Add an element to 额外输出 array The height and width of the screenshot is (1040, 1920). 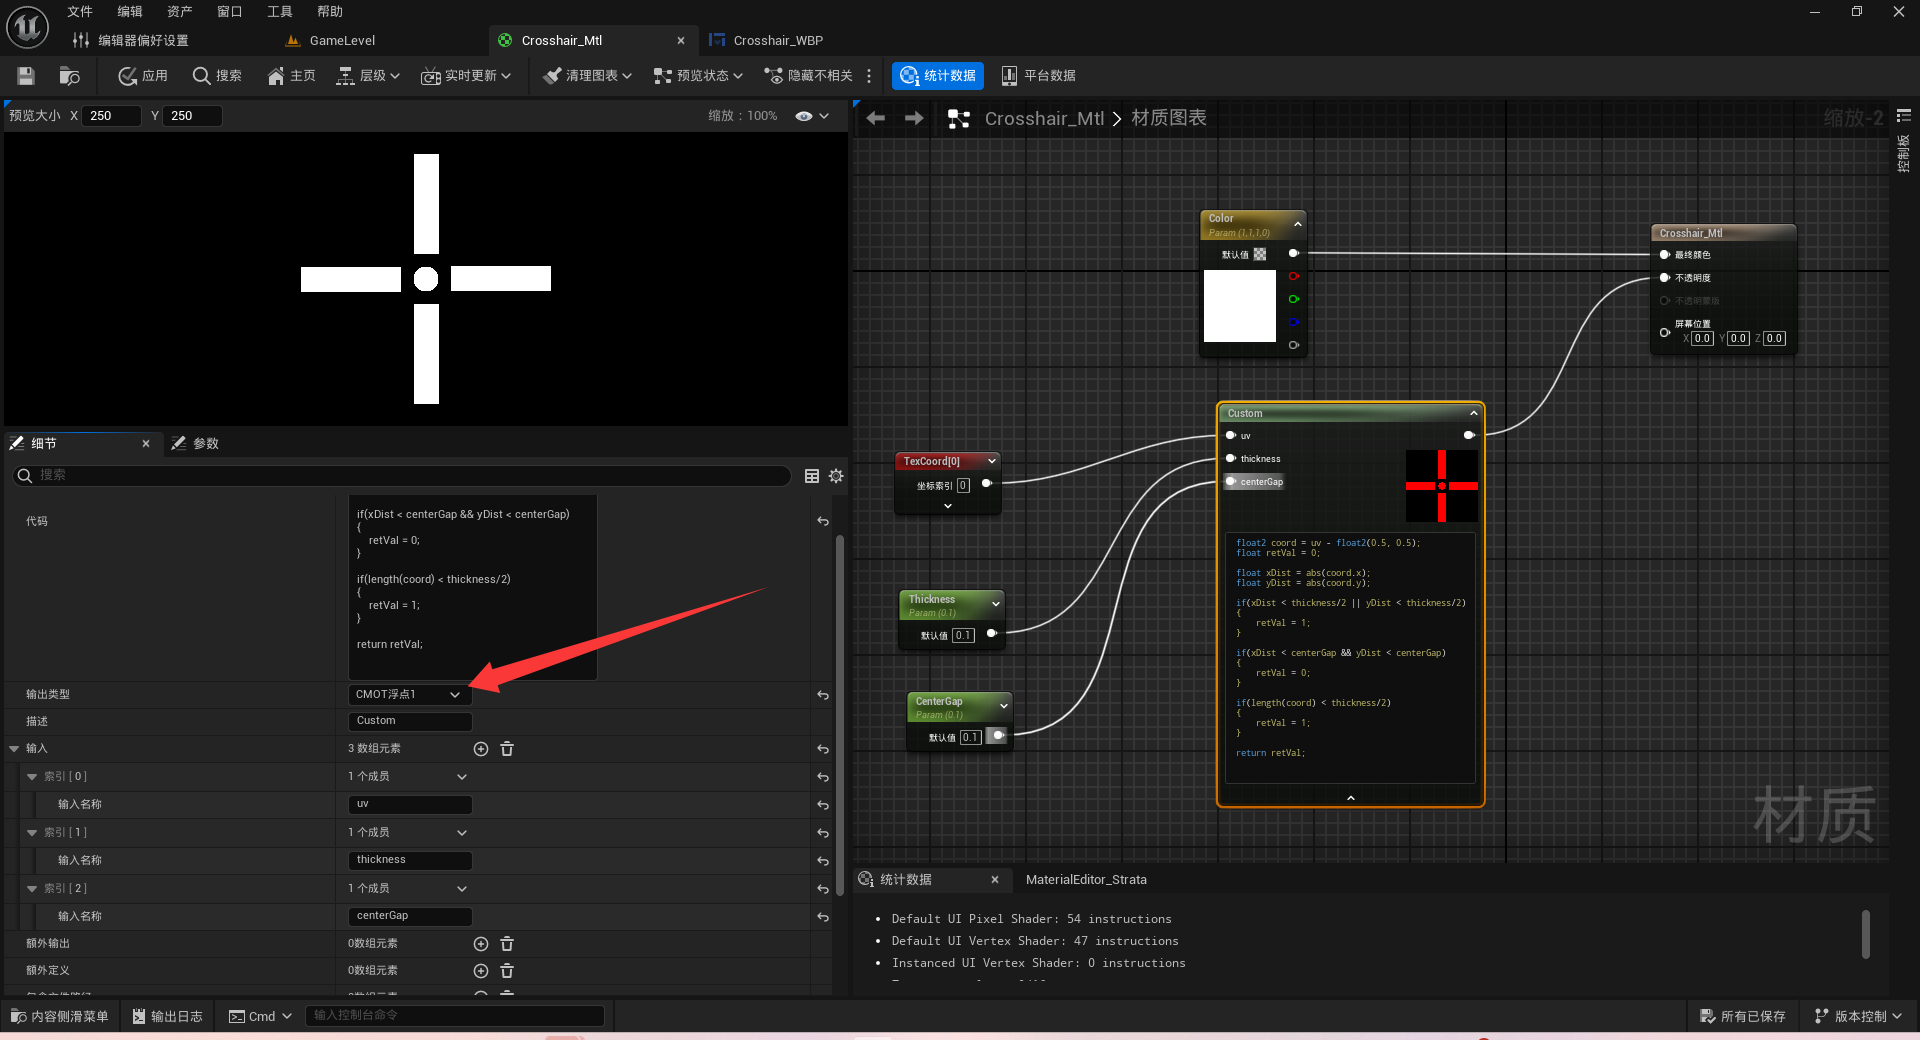coord(481,944)
